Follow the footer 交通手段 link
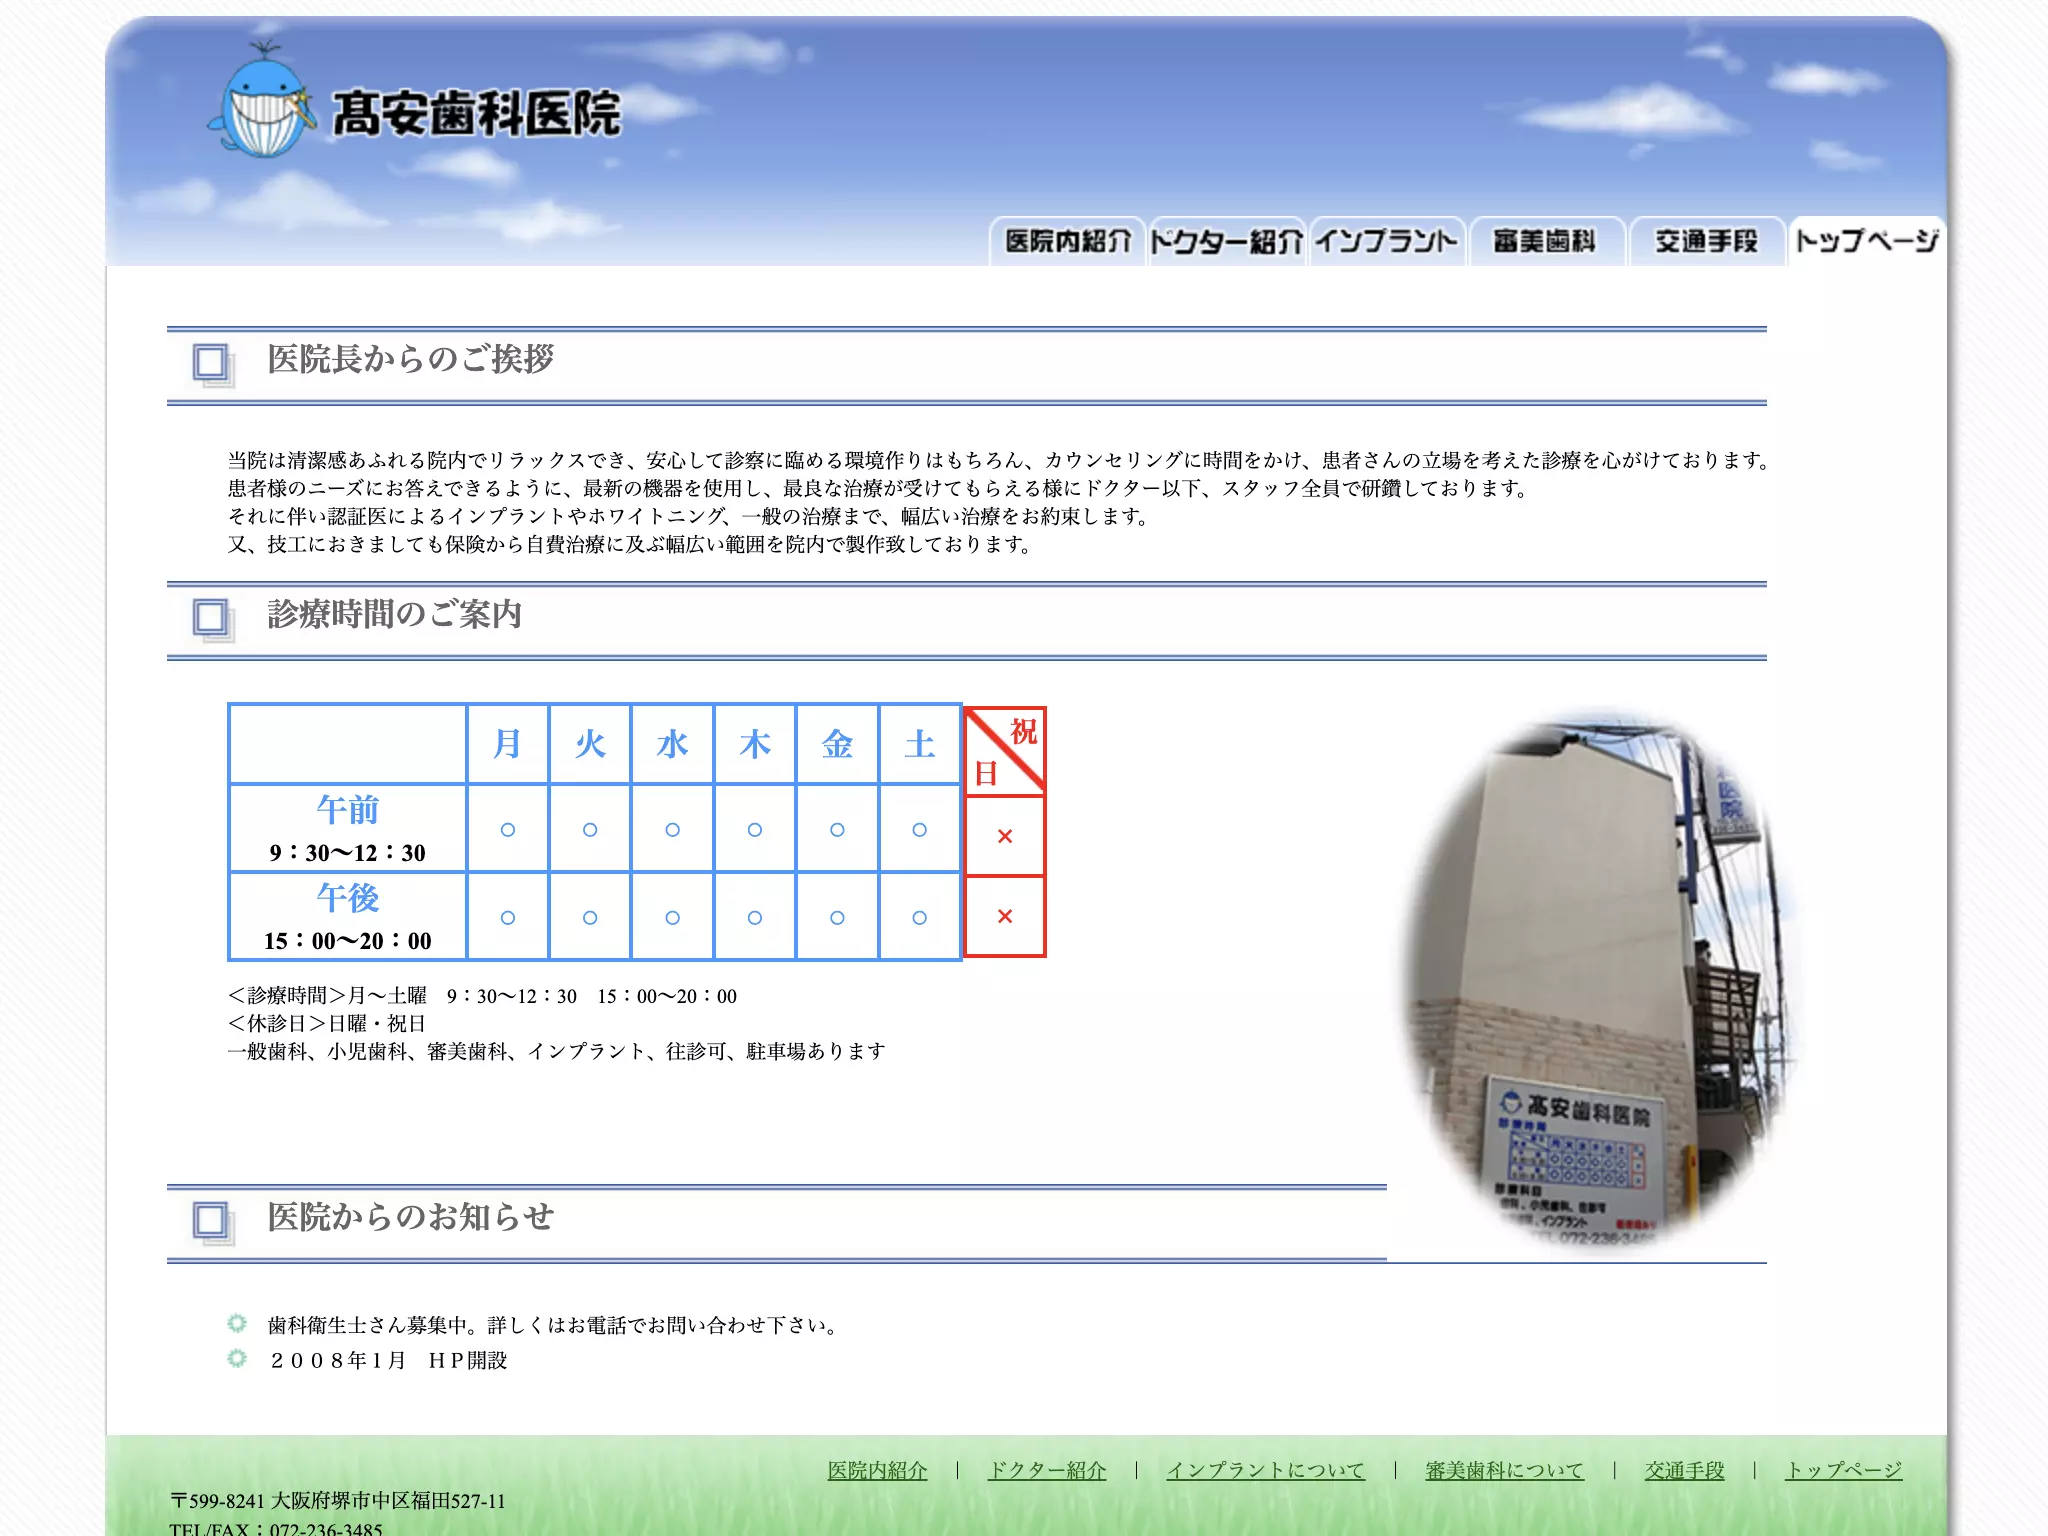The image size is (2048, 1536). 1685,1470
